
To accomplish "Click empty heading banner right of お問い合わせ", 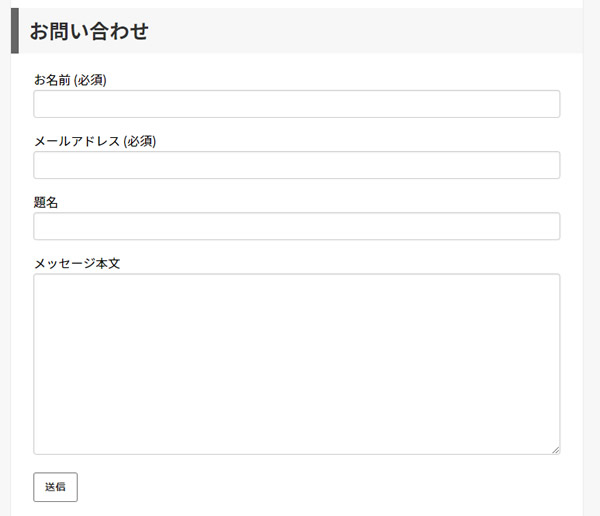I will coord(380,31).
